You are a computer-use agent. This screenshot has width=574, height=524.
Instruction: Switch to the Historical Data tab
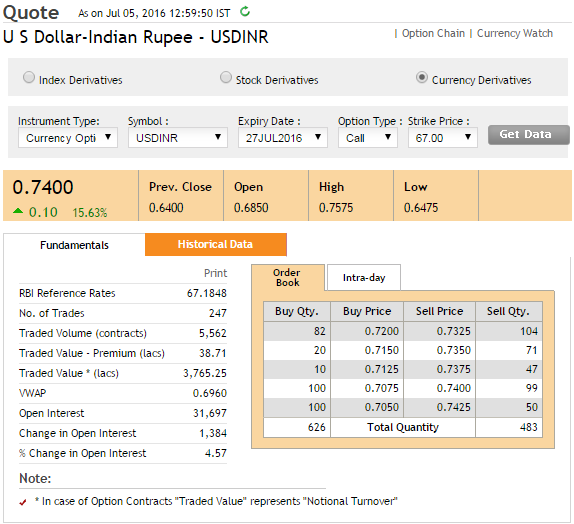(216, 244)
